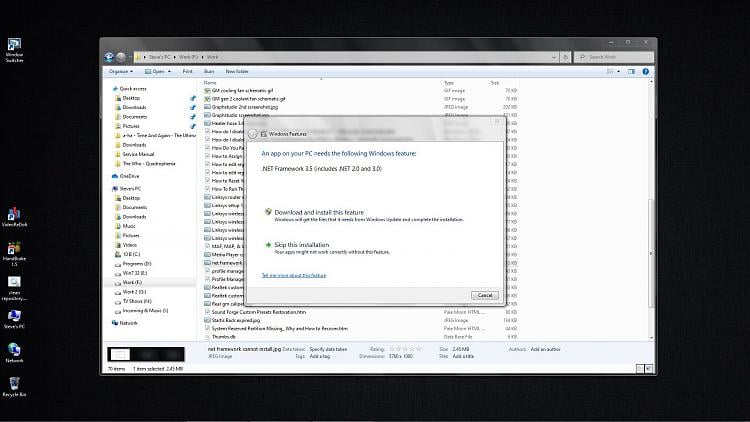The width and height of the screenshot is (750, 422).
Task: Select GM gen 2 coolant fan schematic.gif
Action: coord(248,99)
